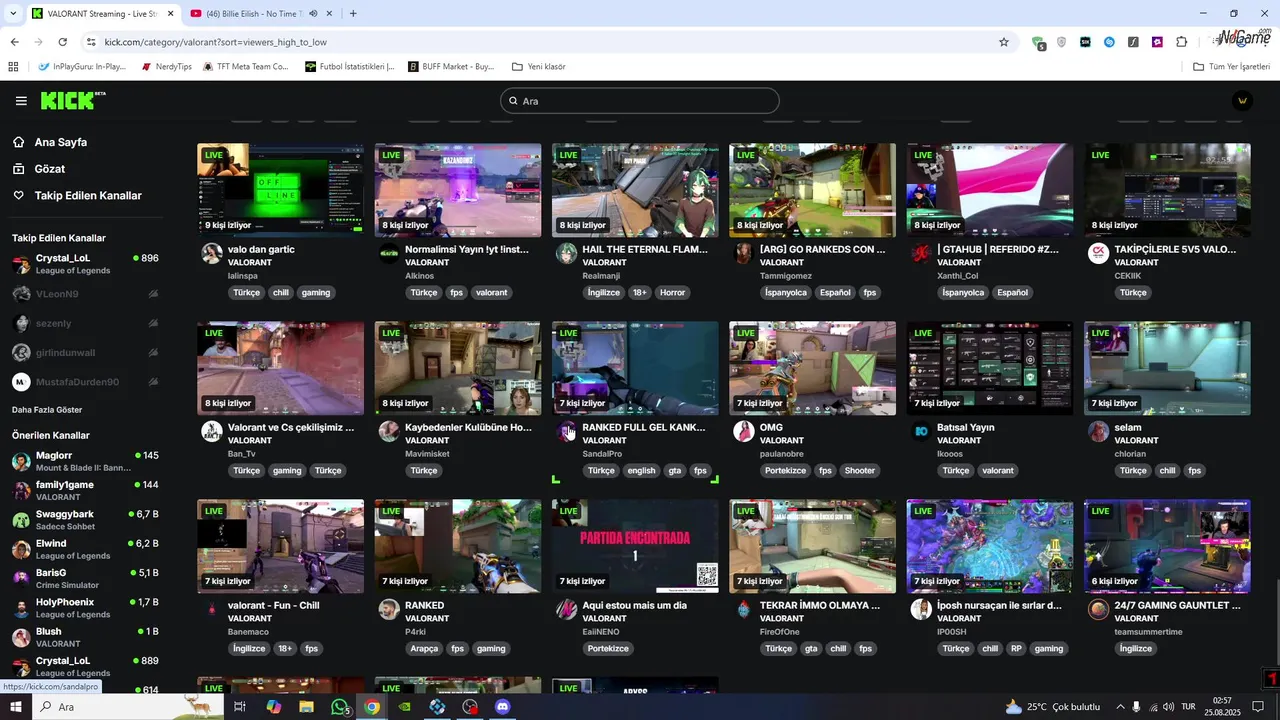Open a new browser tab
This screenshot has height=720, width=1280.
[353, 14]
